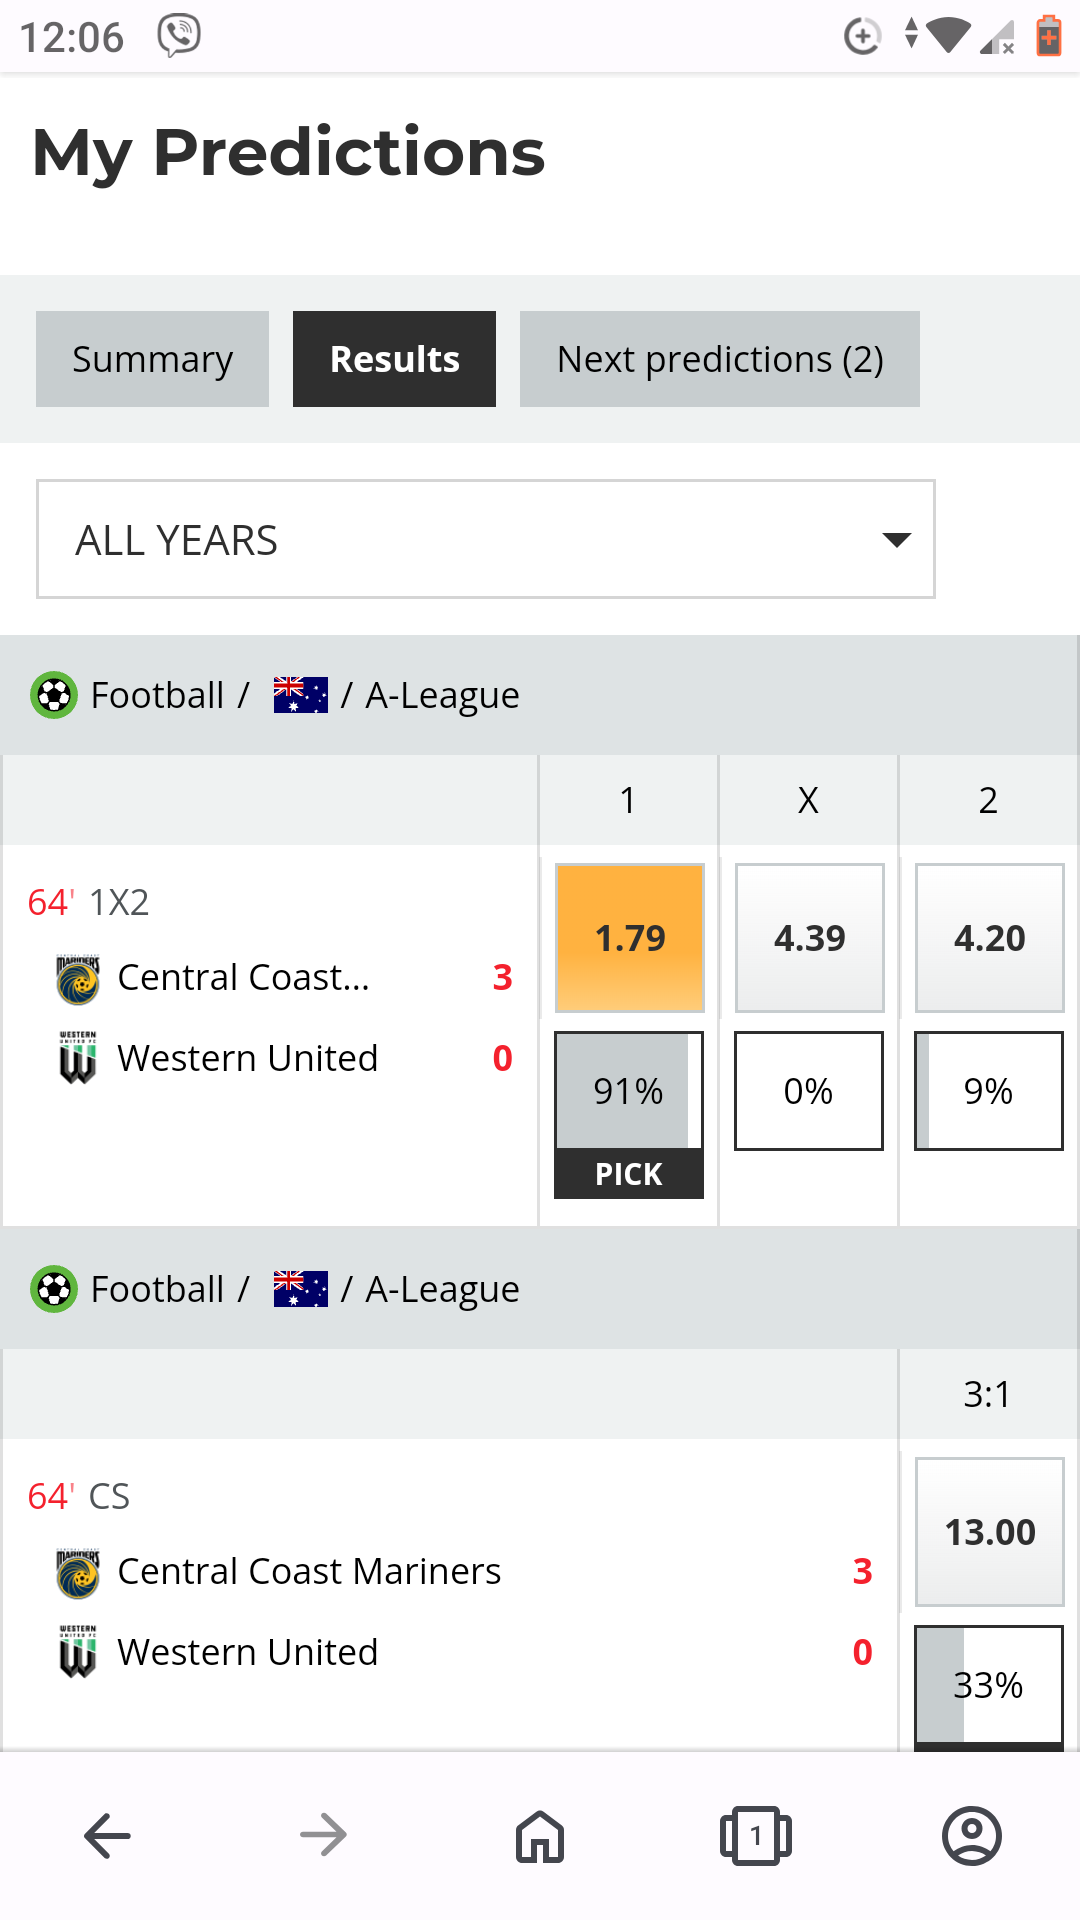The height and width of the screenshot is (1920, 1080).
Task: Click the highlighted 1.79 home odds button
Action: click(x=630, y=938)
